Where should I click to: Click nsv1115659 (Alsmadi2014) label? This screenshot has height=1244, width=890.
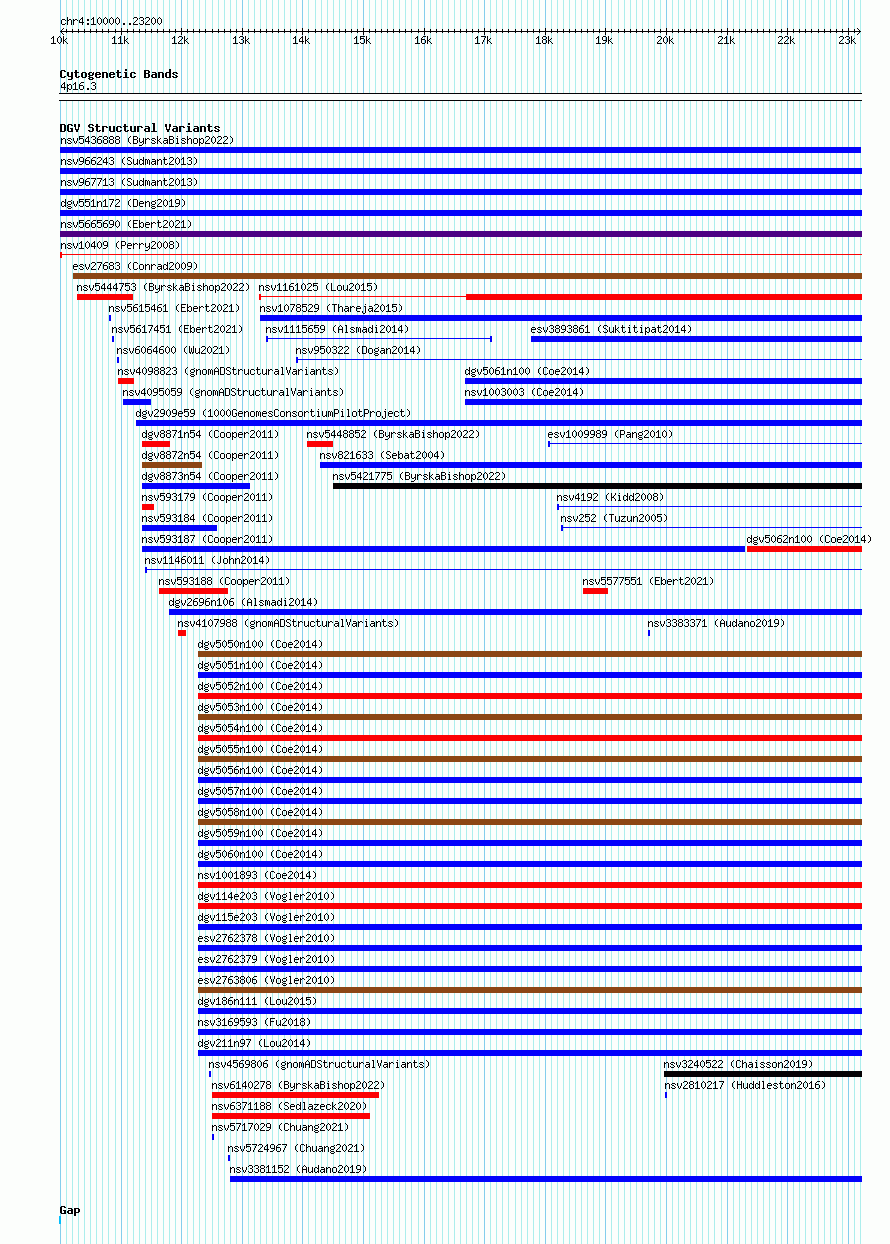point(337,329)
